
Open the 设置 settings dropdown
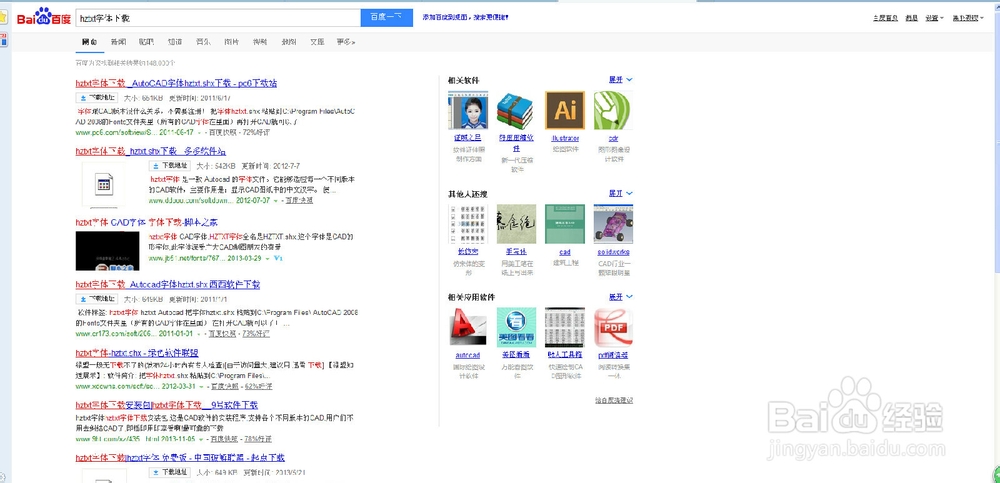click(x=934, y=18)
